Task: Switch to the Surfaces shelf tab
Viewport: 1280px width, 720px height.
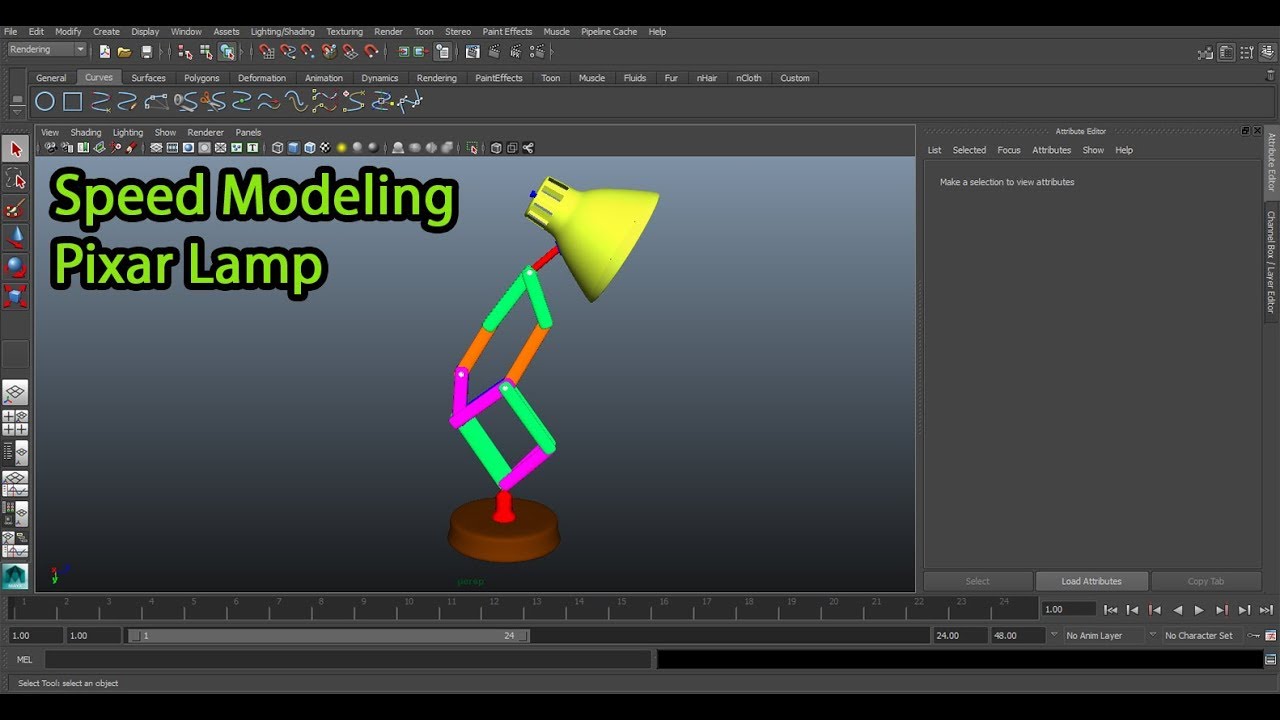Action: (148, 78)
